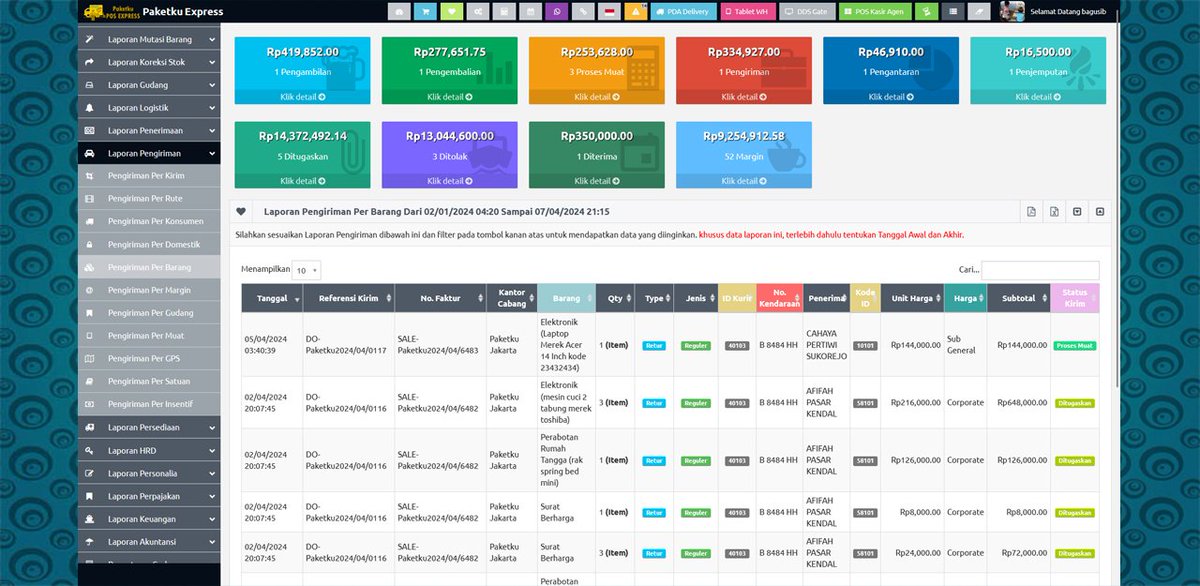
Task: Expand Laporan Personalia menu
Action: point(149,474)
